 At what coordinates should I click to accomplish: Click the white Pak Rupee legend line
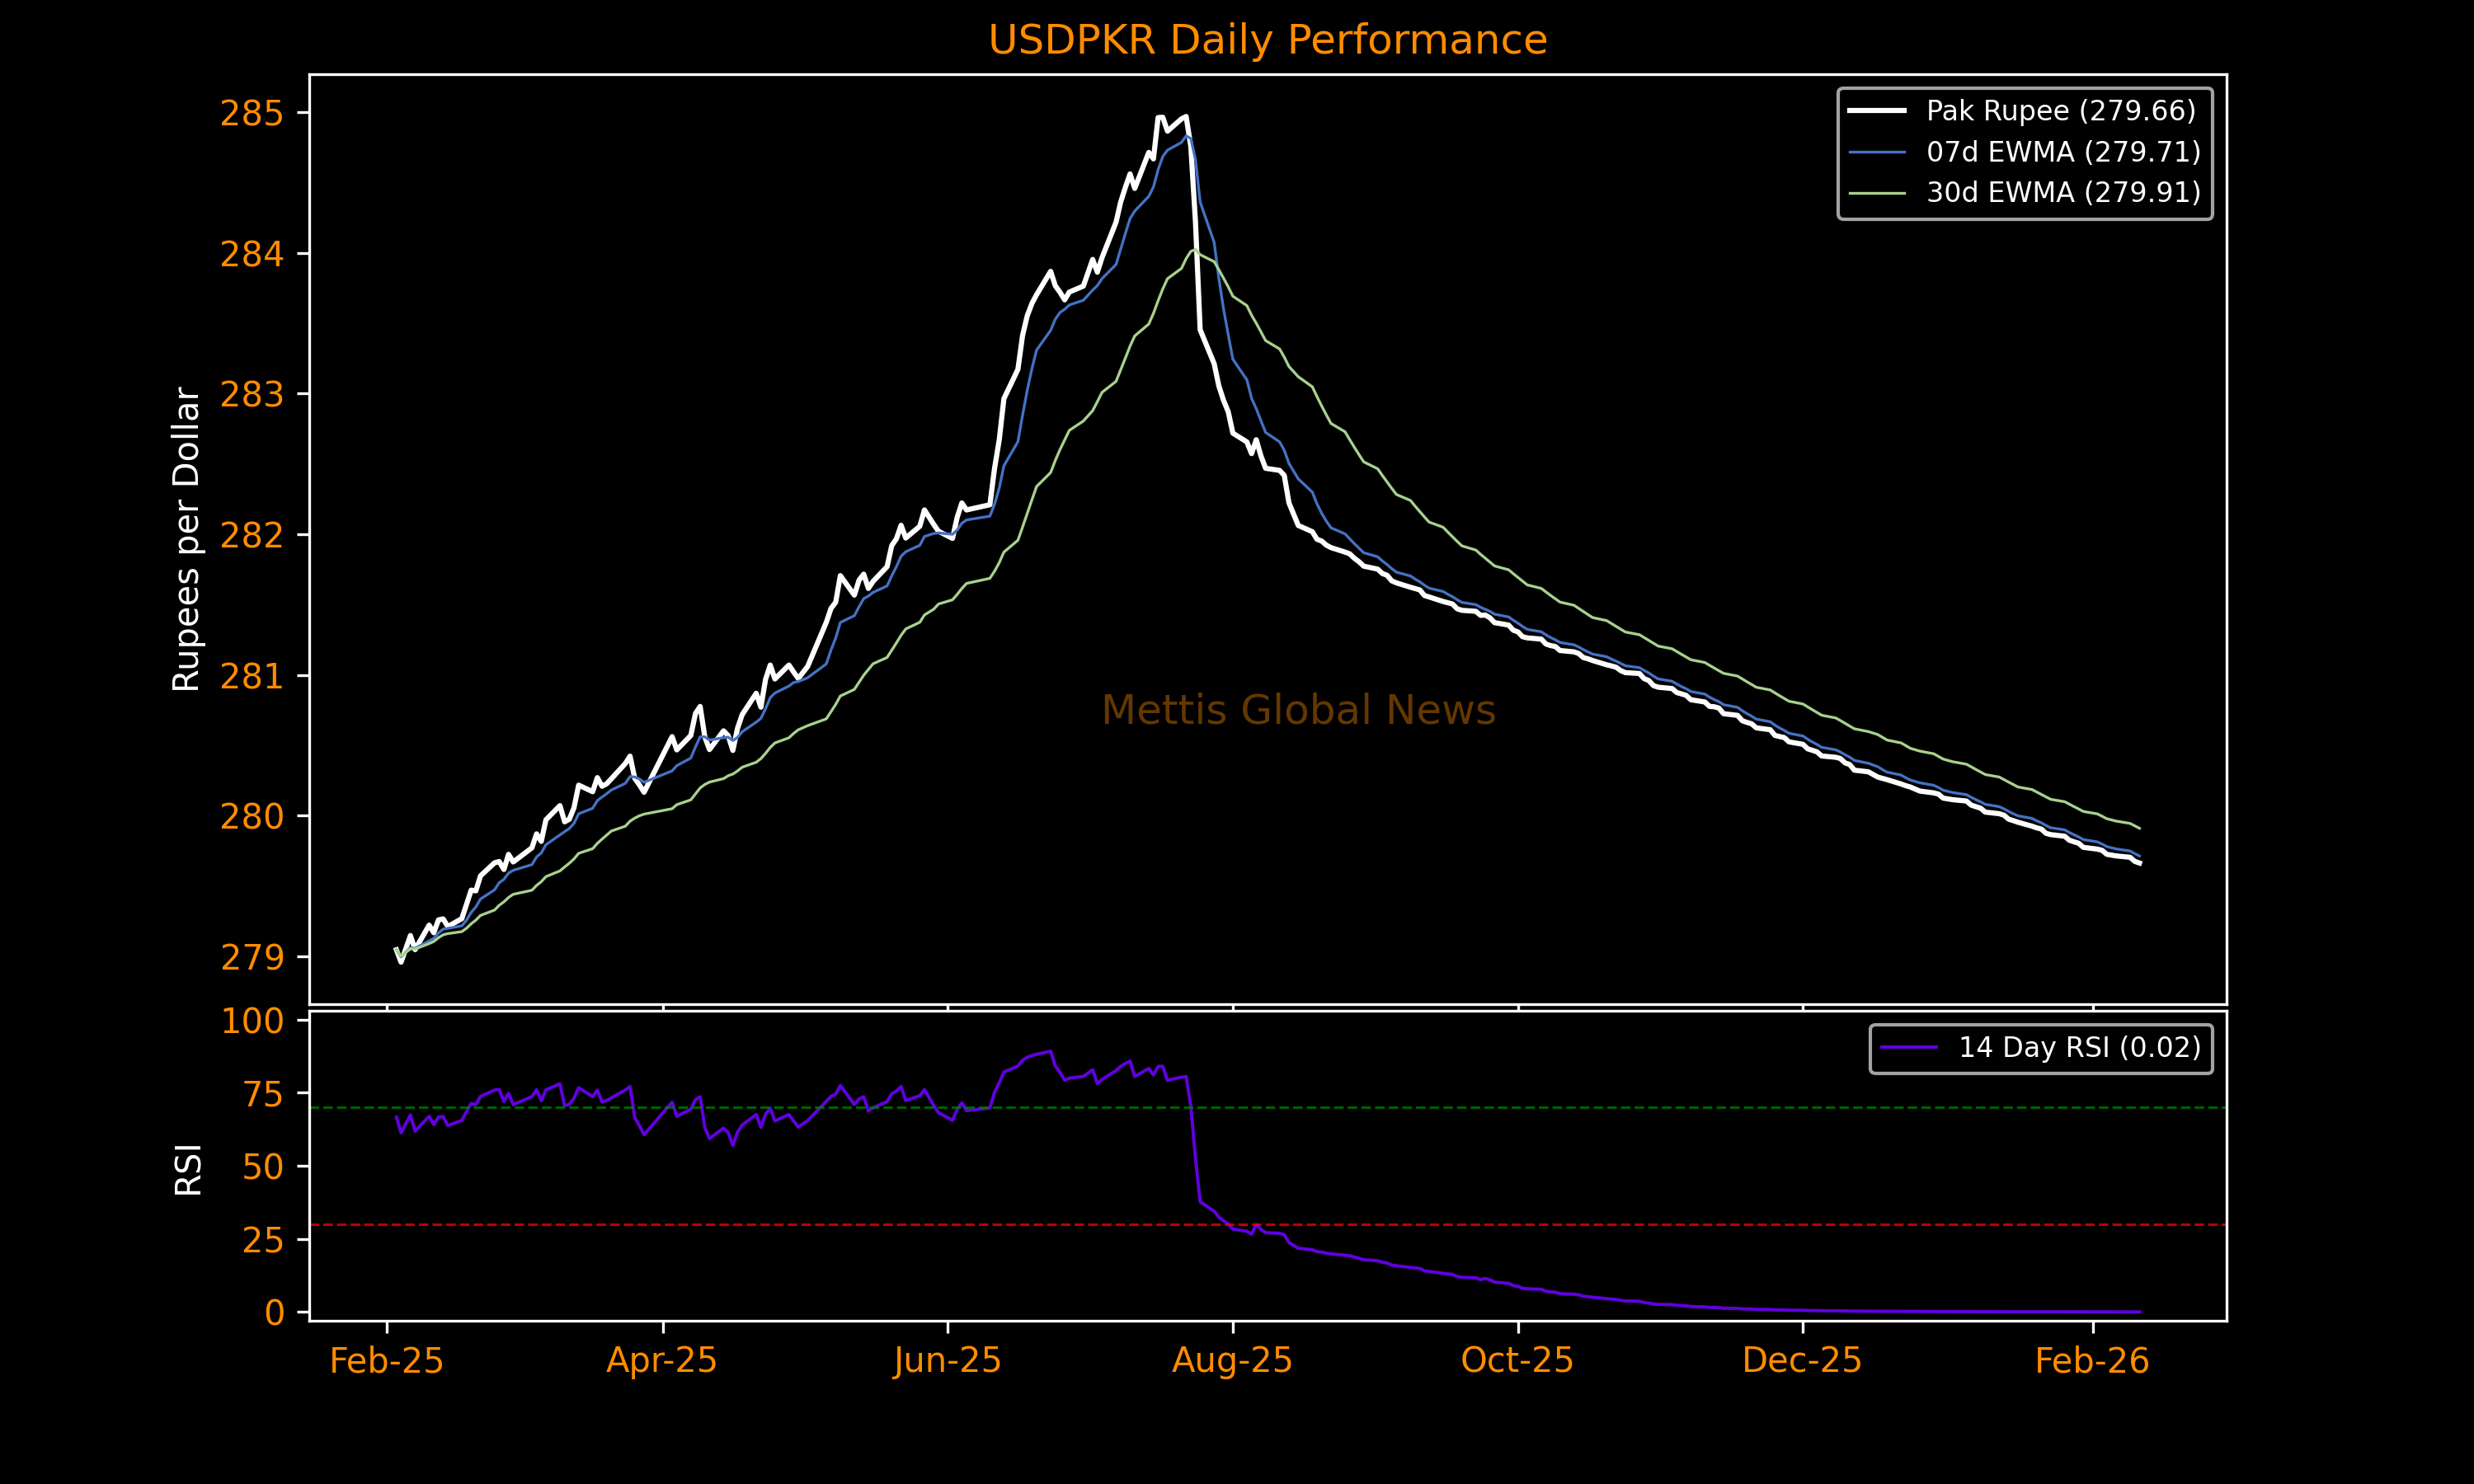(1876, 111)
